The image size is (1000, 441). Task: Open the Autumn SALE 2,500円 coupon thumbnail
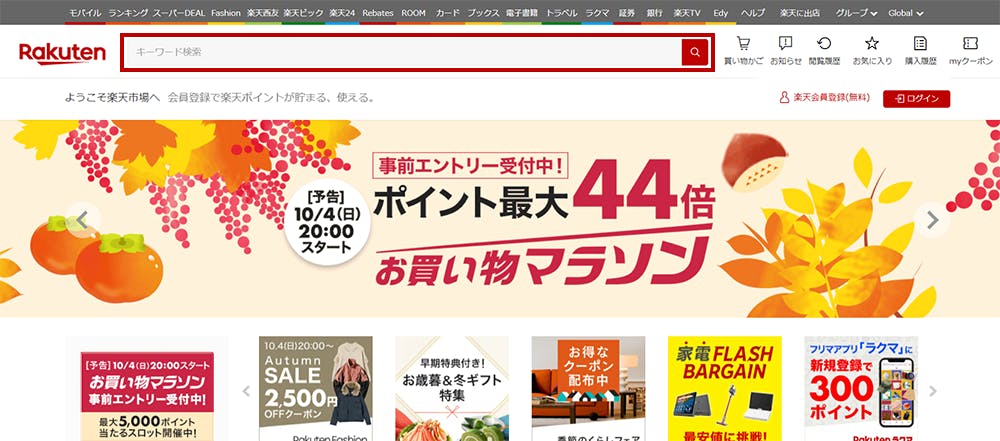click(316, 389)
